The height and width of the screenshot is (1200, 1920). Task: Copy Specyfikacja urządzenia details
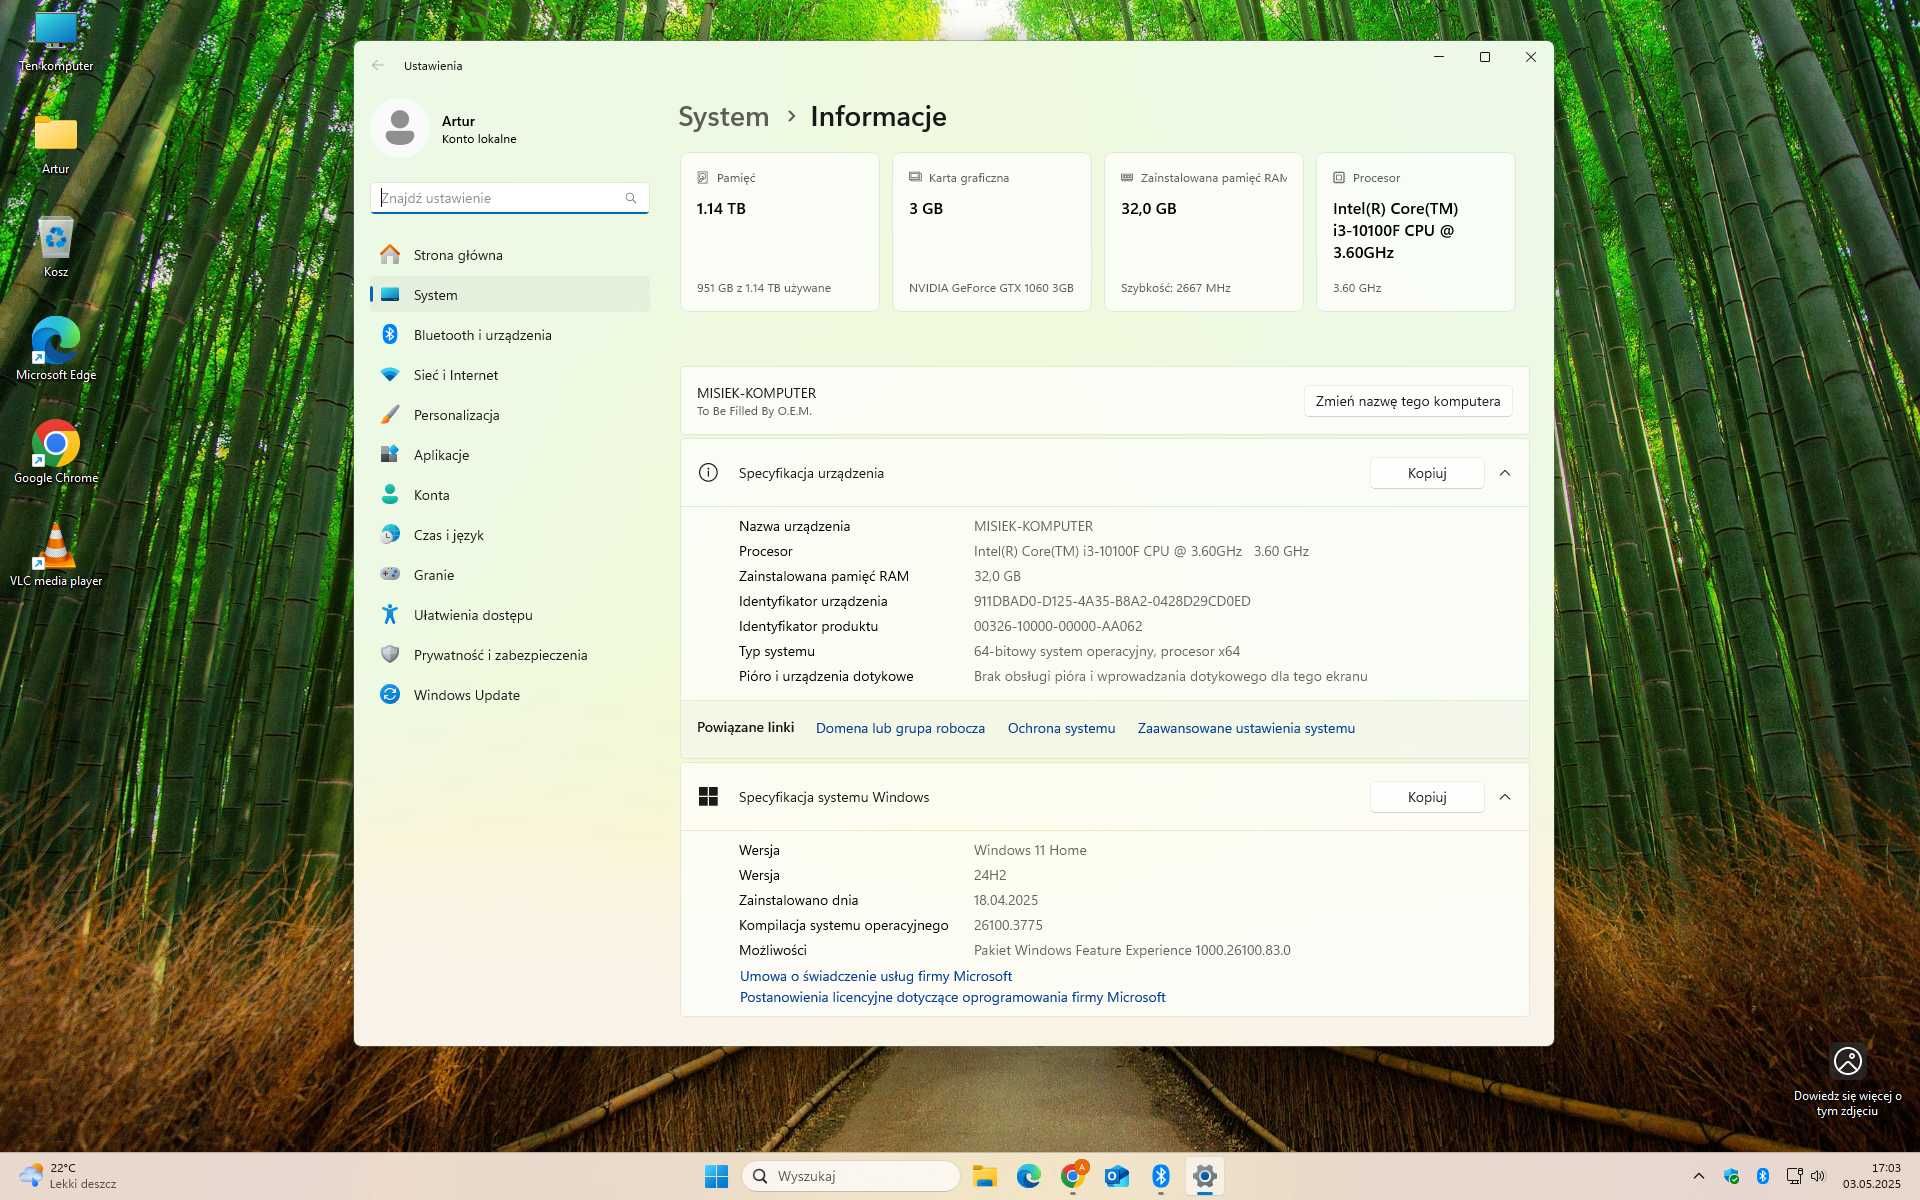1427,473
